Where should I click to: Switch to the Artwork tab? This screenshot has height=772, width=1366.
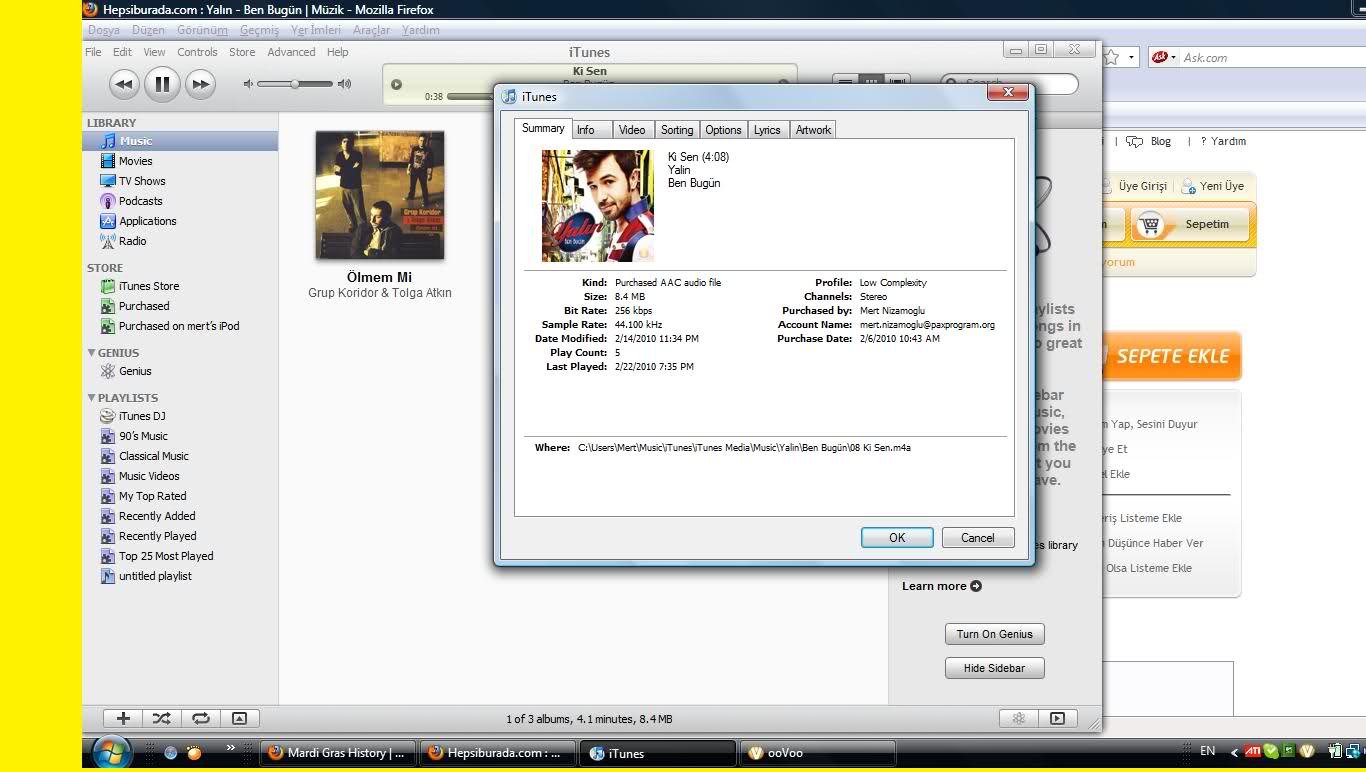click(813, 130)
